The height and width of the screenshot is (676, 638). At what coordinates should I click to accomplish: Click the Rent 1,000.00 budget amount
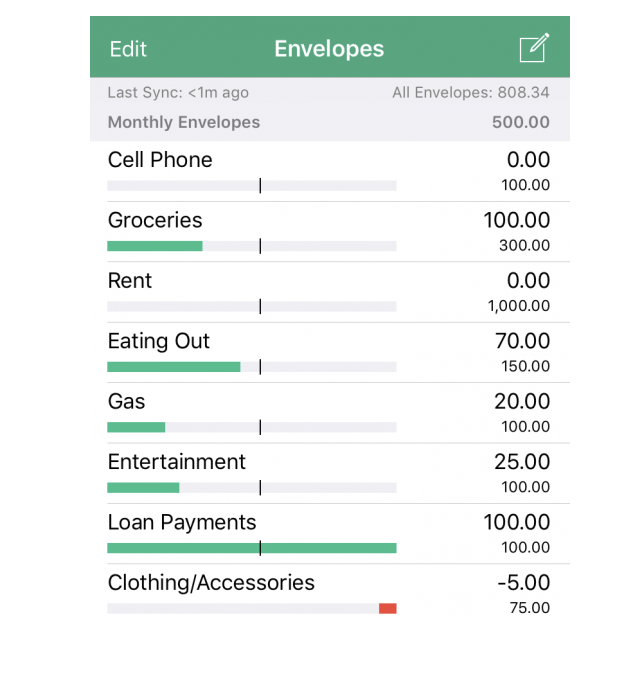519,306
